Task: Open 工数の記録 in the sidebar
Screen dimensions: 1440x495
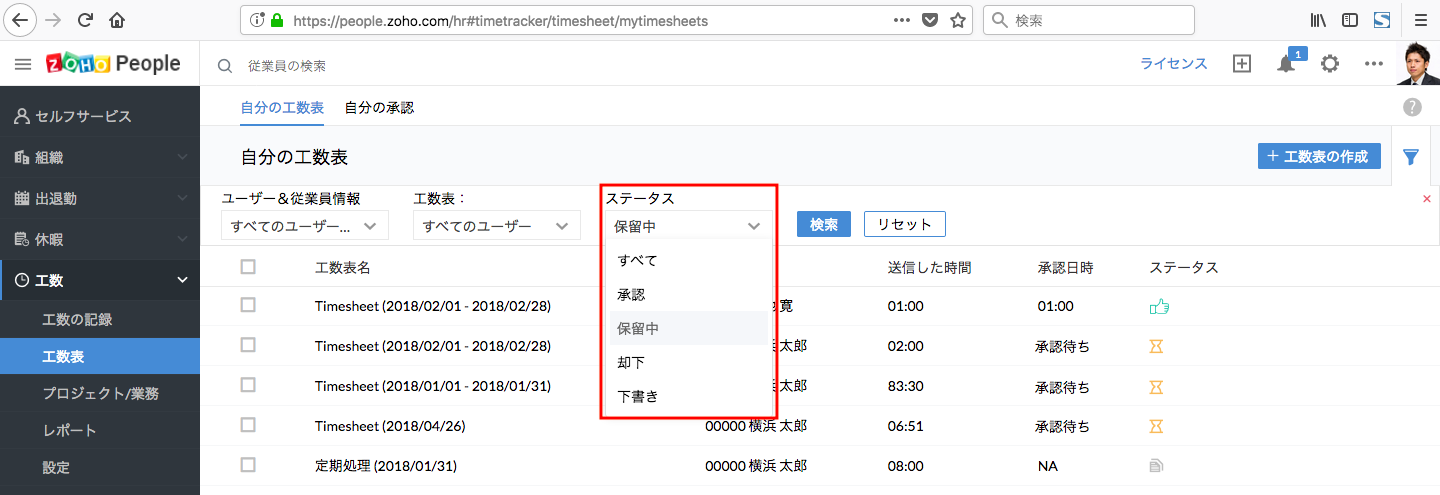Action: click(77, 320)
